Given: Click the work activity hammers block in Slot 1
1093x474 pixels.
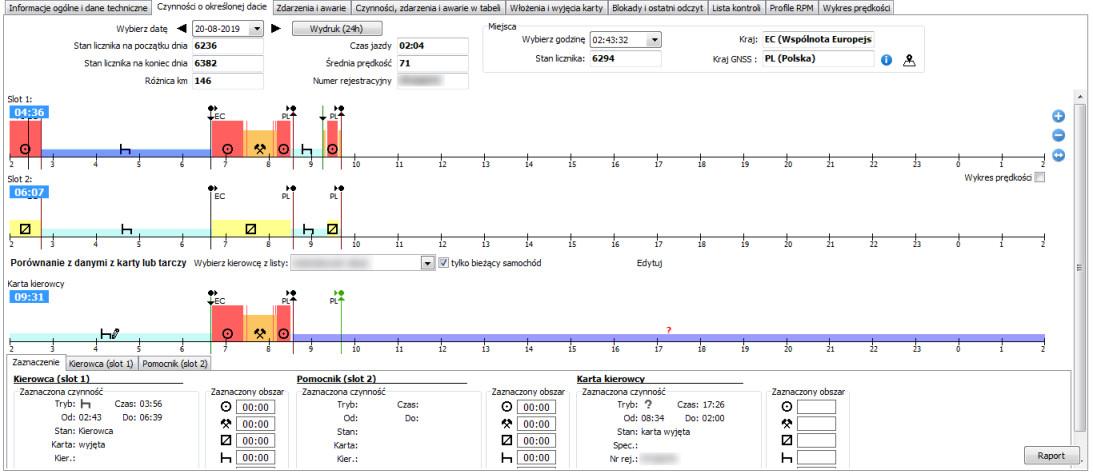Looking at the screenshot, I should pyautogui.click(x=259, y=148).
